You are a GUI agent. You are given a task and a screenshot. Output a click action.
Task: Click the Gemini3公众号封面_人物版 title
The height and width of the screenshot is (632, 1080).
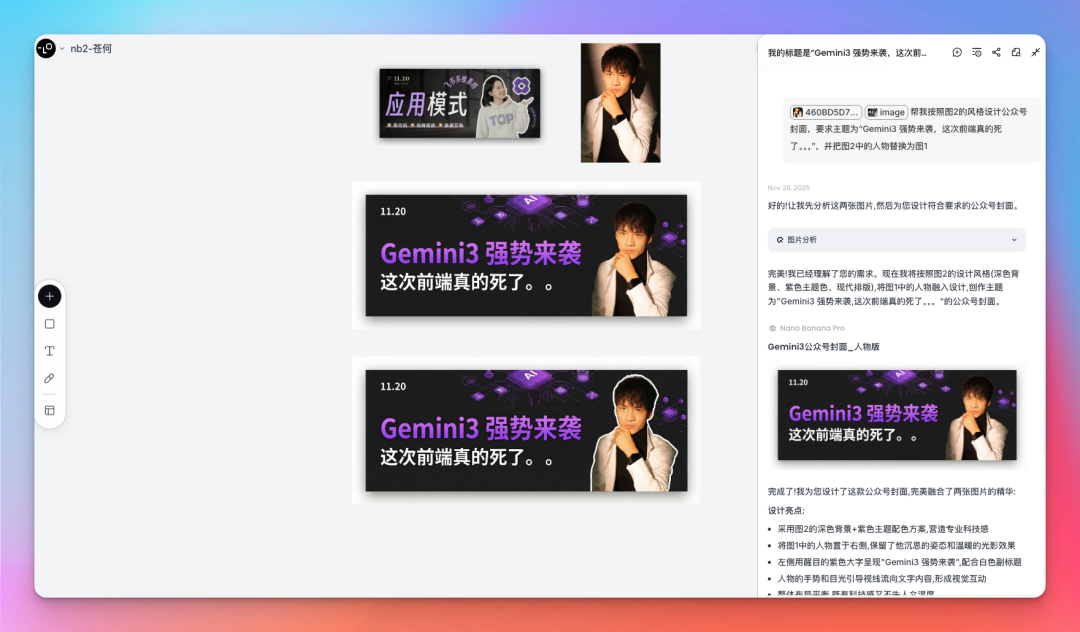click(824, 347)
